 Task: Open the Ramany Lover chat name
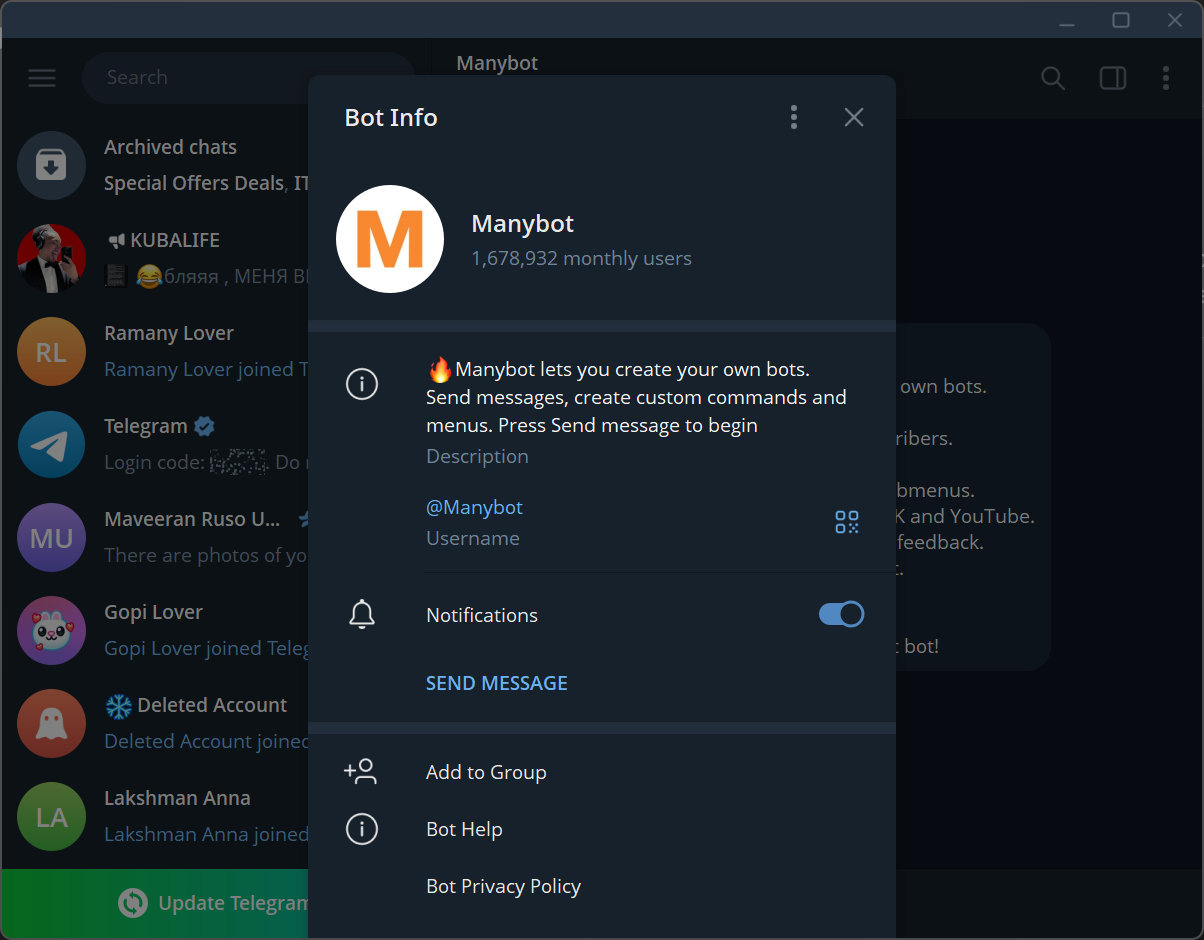[x=169, y=333]
